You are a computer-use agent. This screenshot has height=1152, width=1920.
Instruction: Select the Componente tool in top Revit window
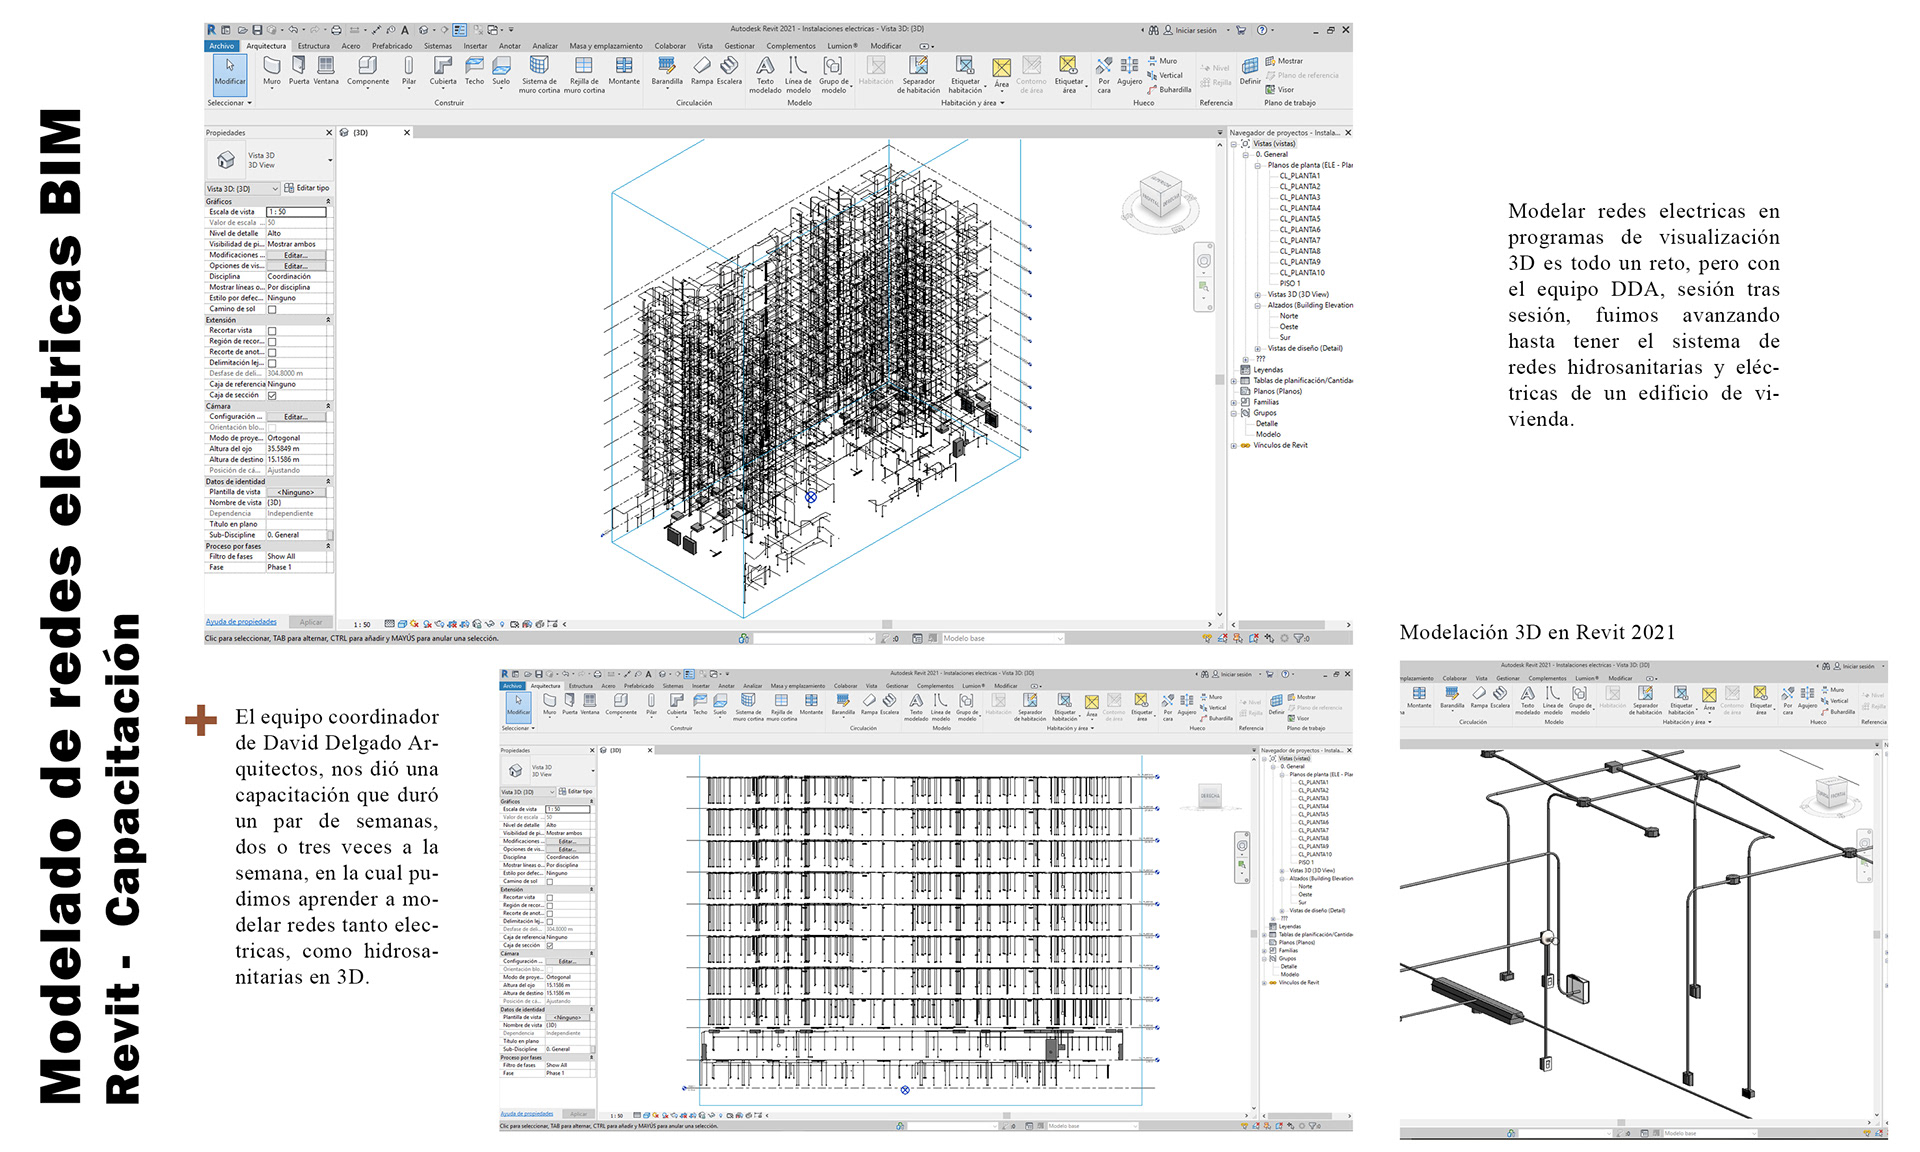pos(368,71)
